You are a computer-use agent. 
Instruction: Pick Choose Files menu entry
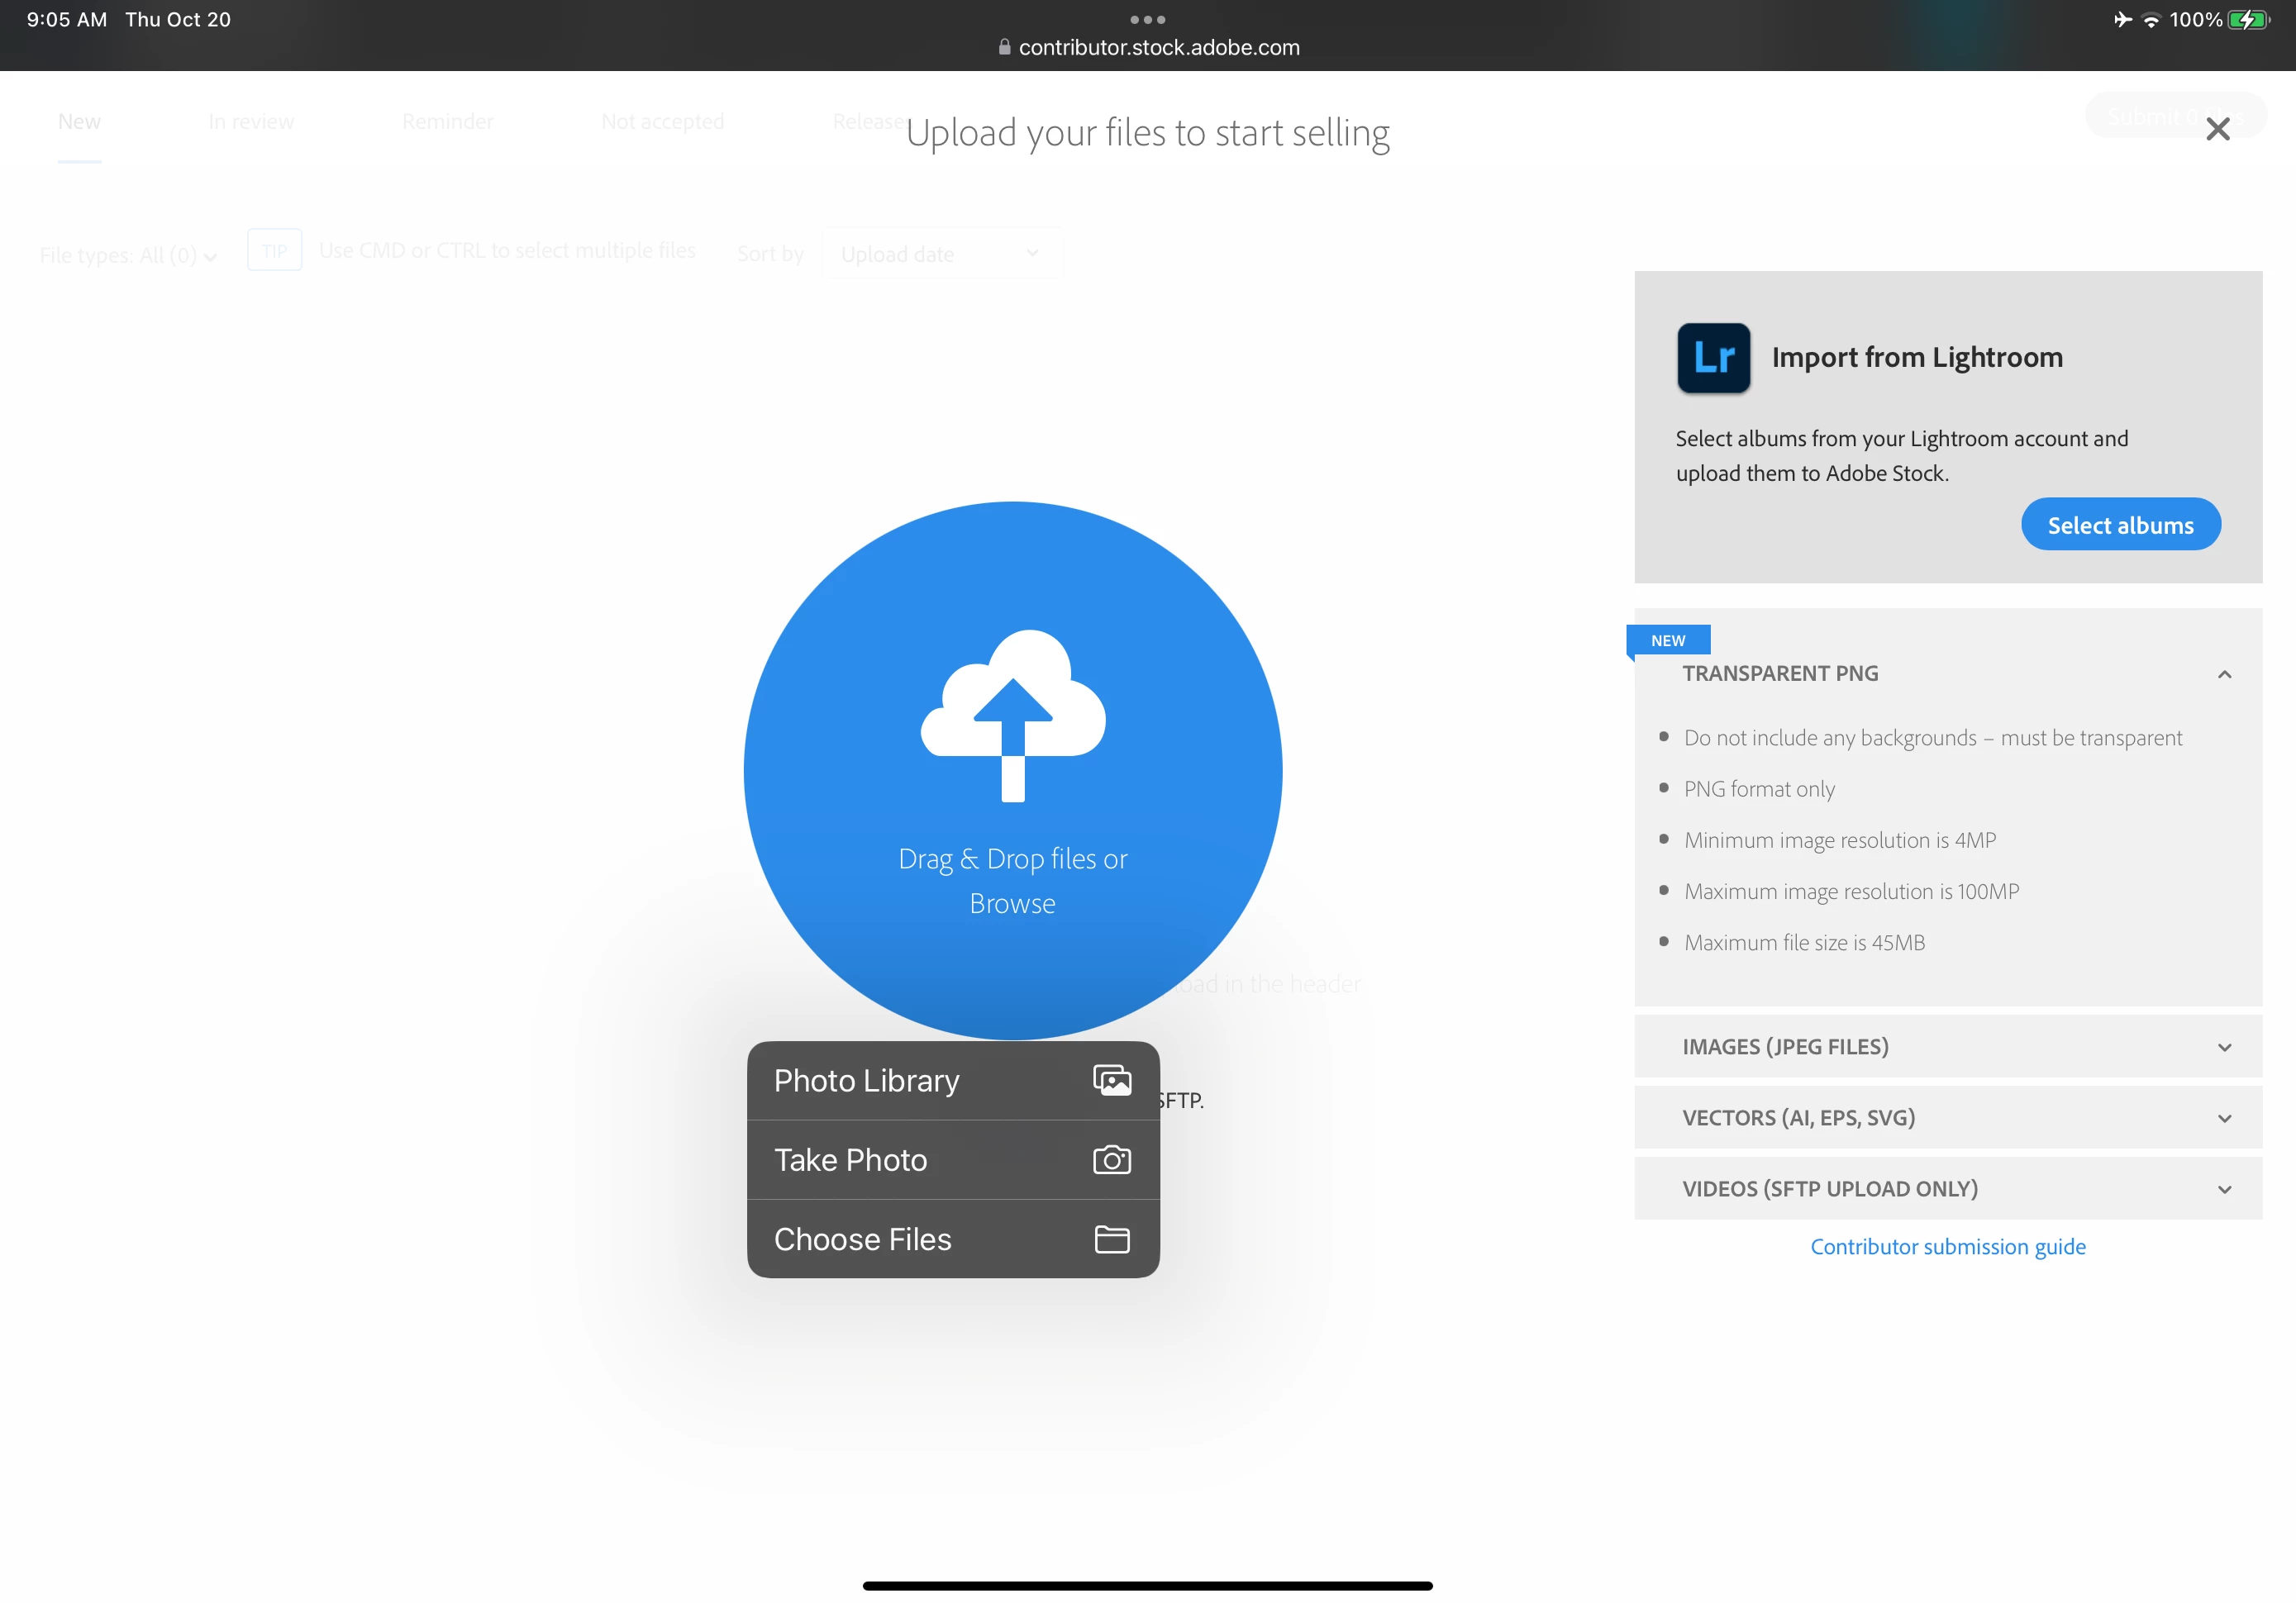click(x=862, y=1239)
